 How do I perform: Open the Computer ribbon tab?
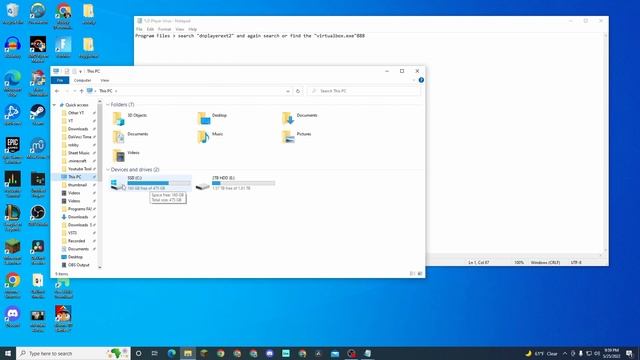(x=82, y=80)
